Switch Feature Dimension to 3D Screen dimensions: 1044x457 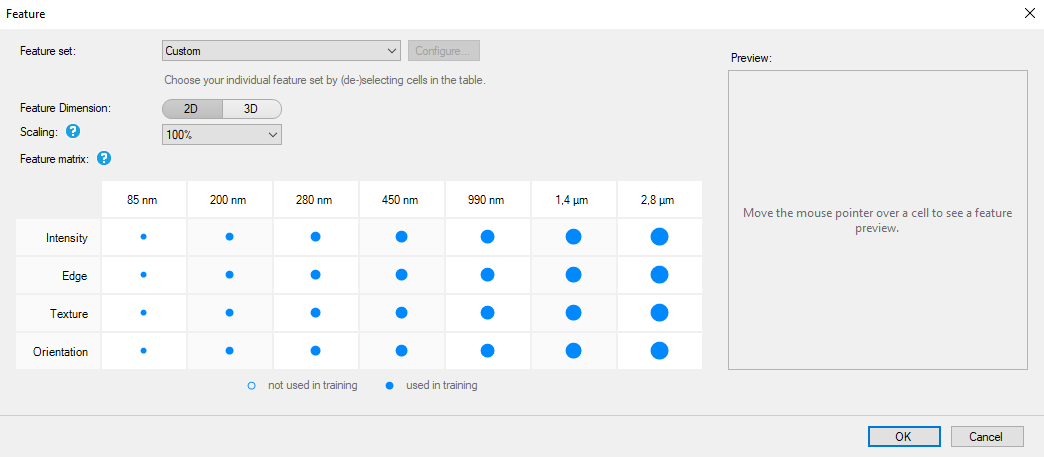pos(251,109)
